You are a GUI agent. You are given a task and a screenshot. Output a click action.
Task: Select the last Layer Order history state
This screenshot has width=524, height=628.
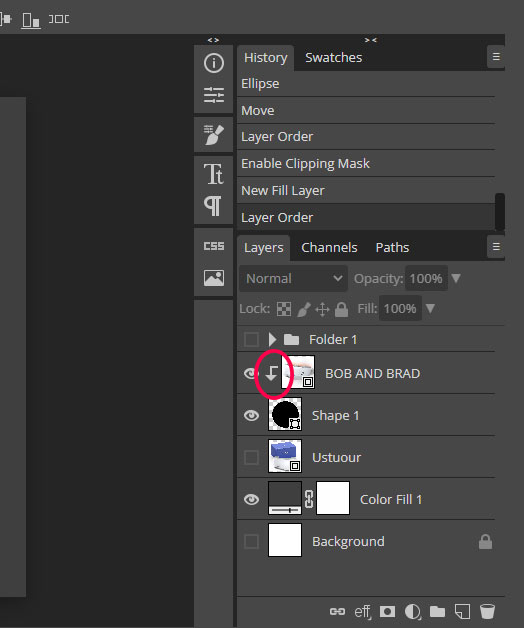[x=366, y=217]
